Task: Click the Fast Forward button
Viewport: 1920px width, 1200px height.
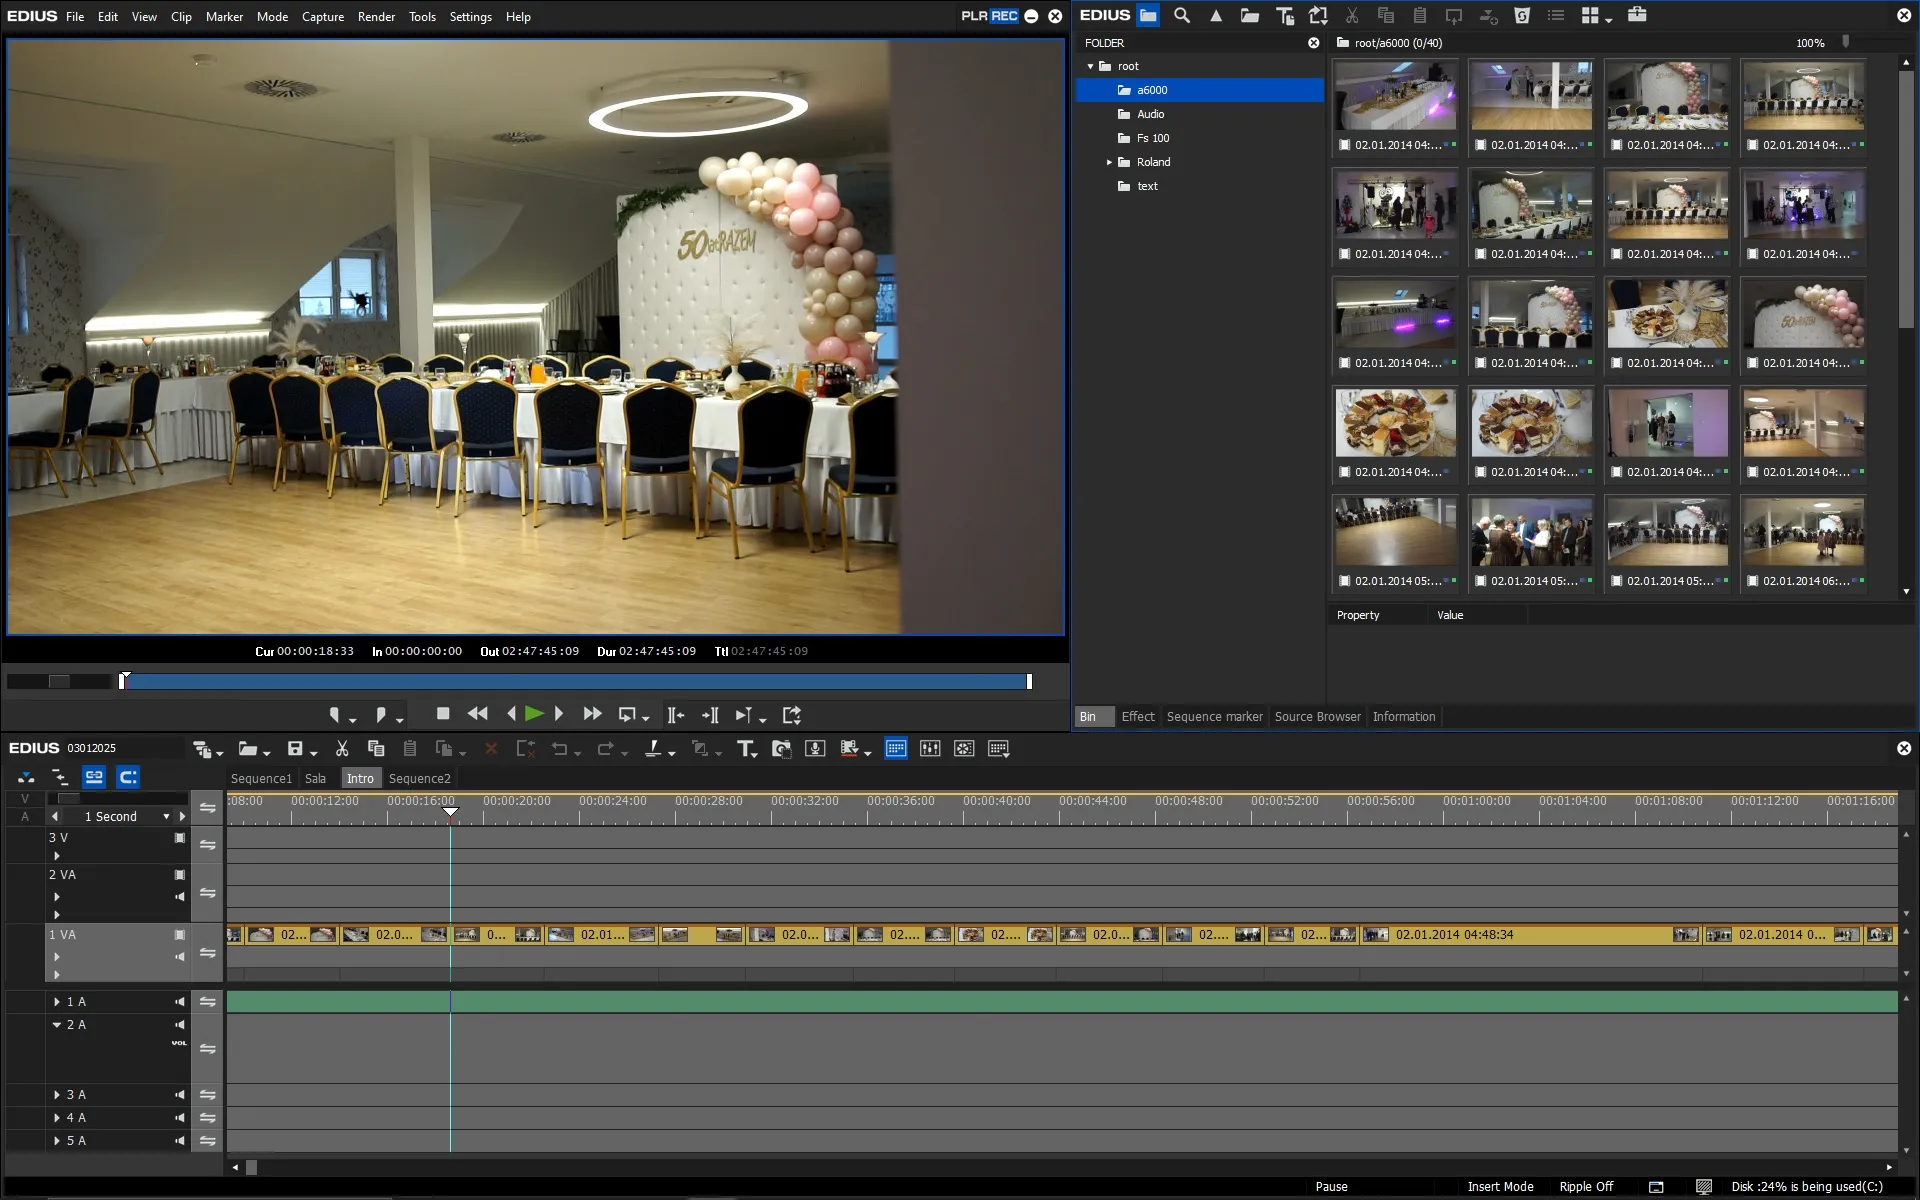Action: (592, 714)
